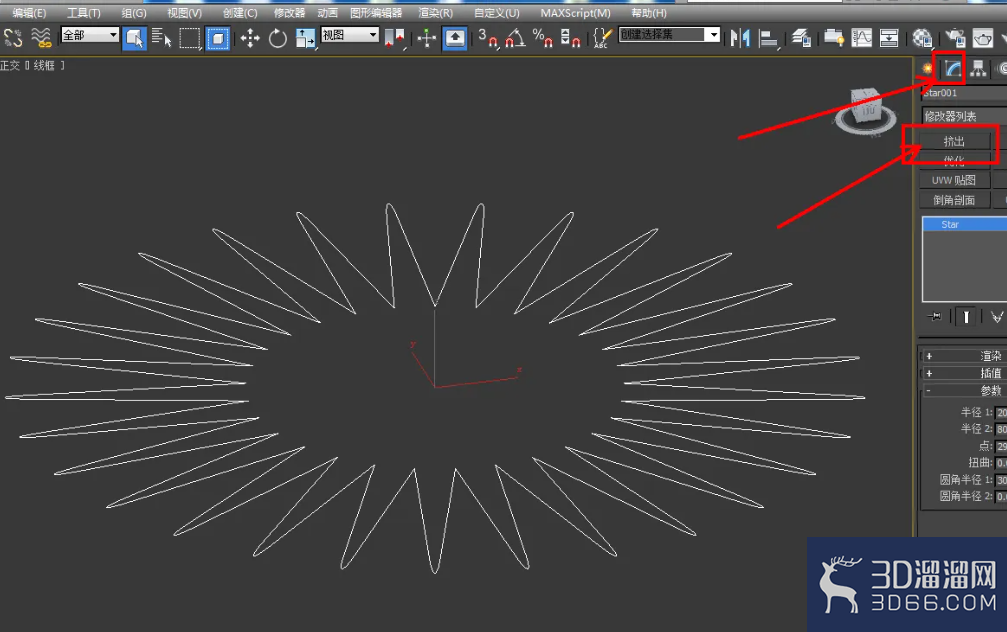Open the 编辑(E) menu
The image size is (1007, 632).
29,13
